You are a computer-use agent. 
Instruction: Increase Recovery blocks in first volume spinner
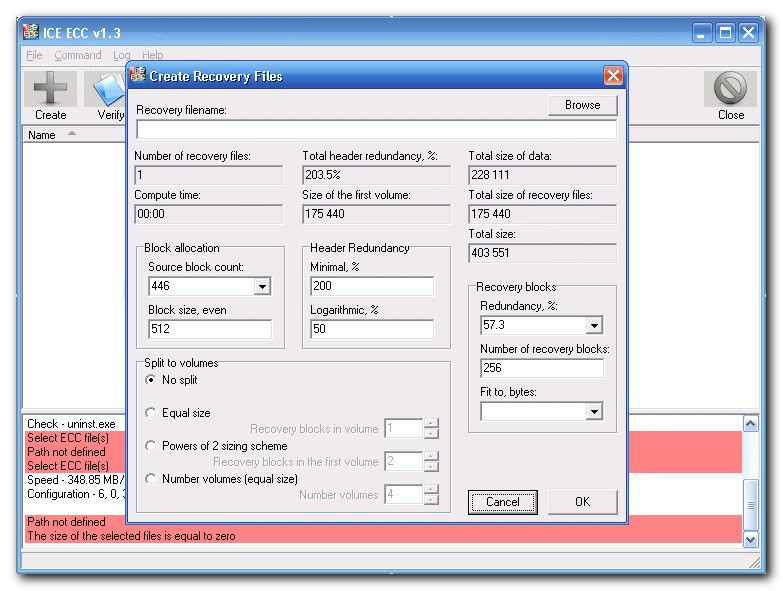tap(431, 456)
